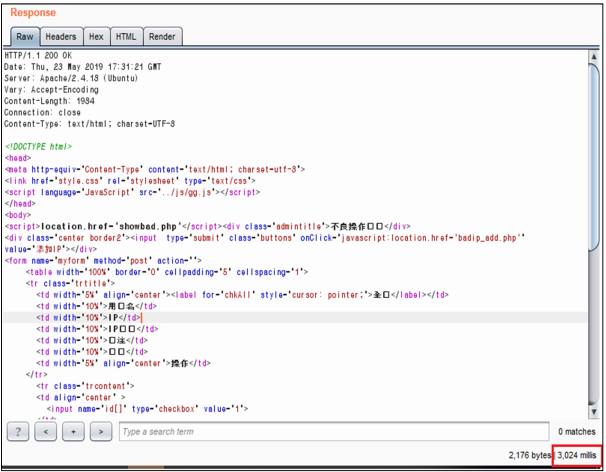The width and height of the screenshot is (606, 472).
Task: Click the form name 'myform' line
Action: [x=103, y=261]
